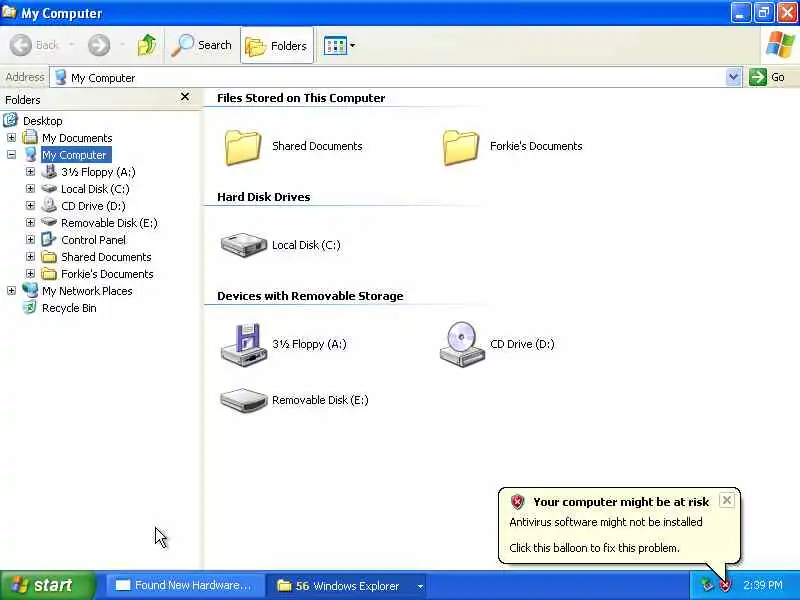Expand Shared Documents tree node

[x=30, y=257]
